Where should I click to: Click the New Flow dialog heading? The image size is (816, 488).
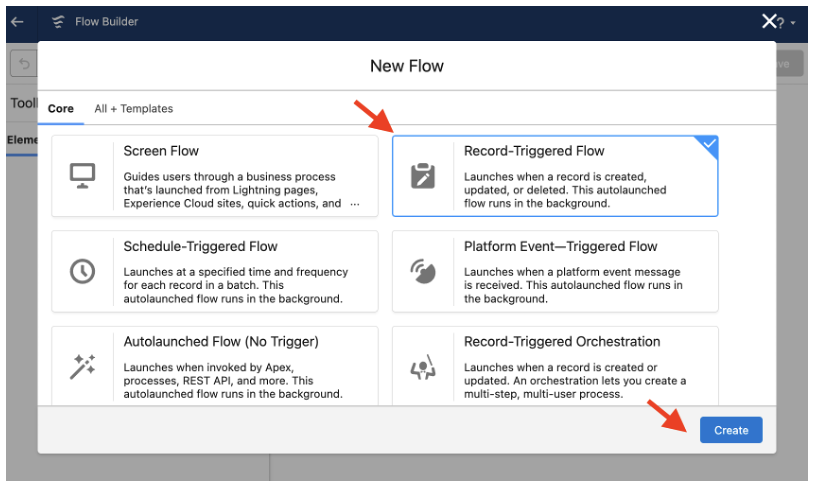[407, 66]
